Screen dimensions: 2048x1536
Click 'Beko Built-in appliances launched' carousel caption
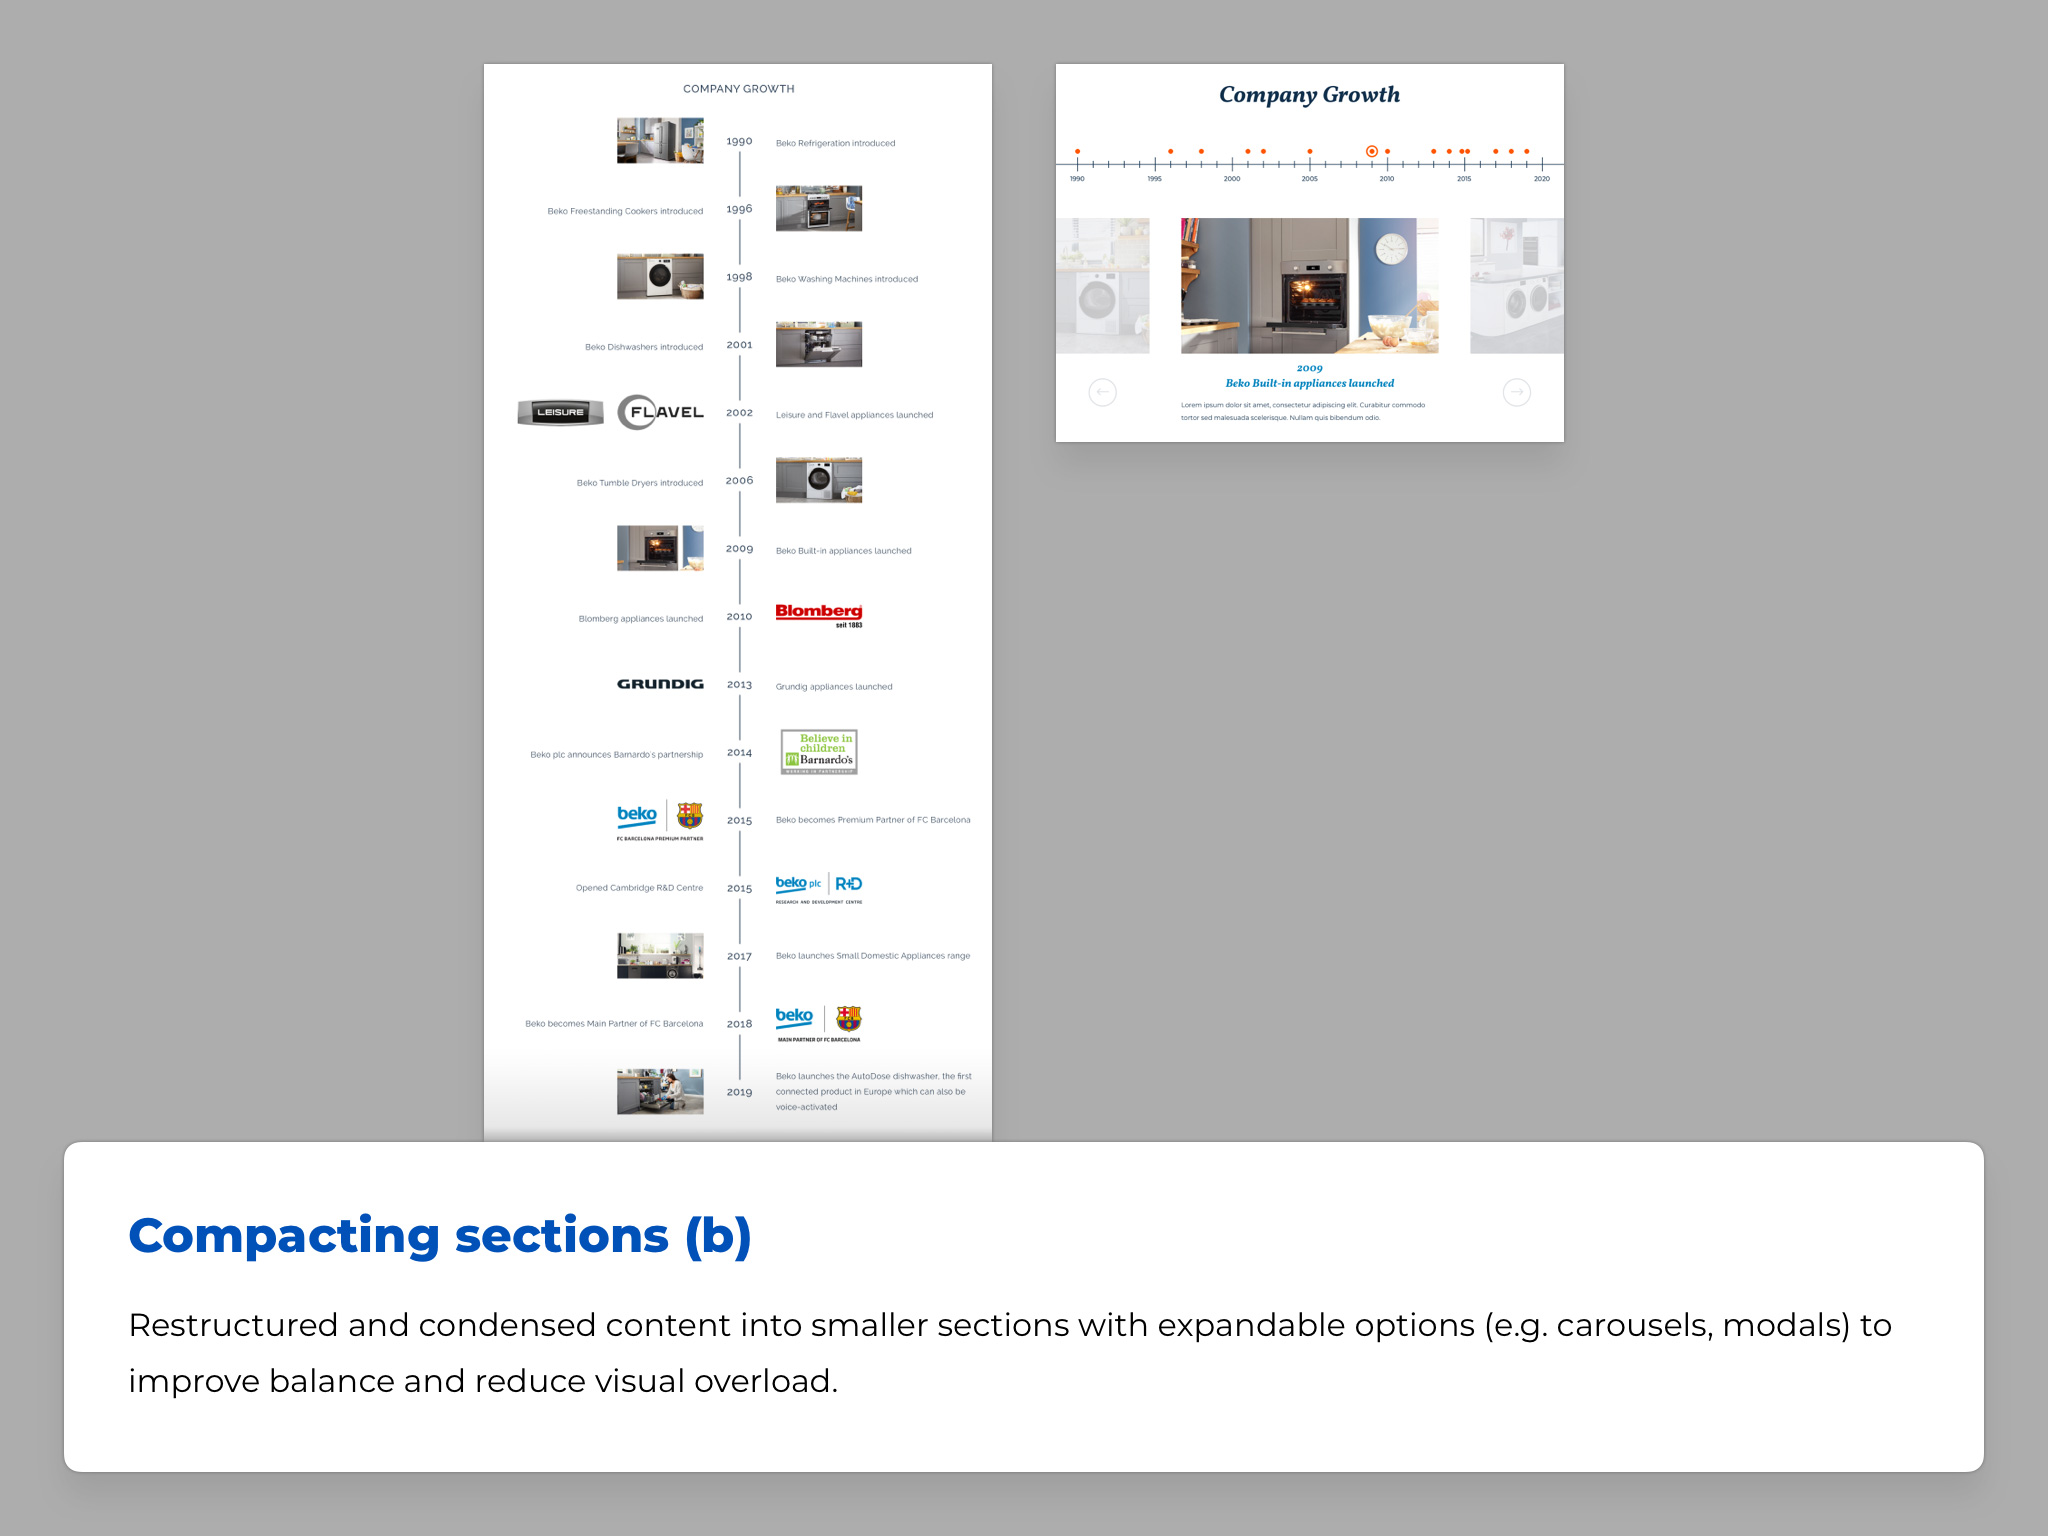pyautogui.click(x=1309, y=383)
